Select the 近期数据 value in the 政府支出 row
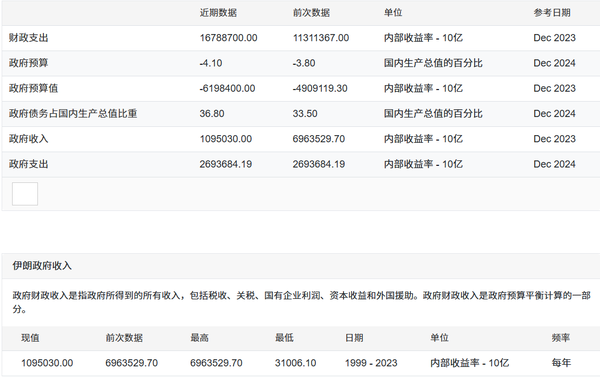 tap(226, 164)
